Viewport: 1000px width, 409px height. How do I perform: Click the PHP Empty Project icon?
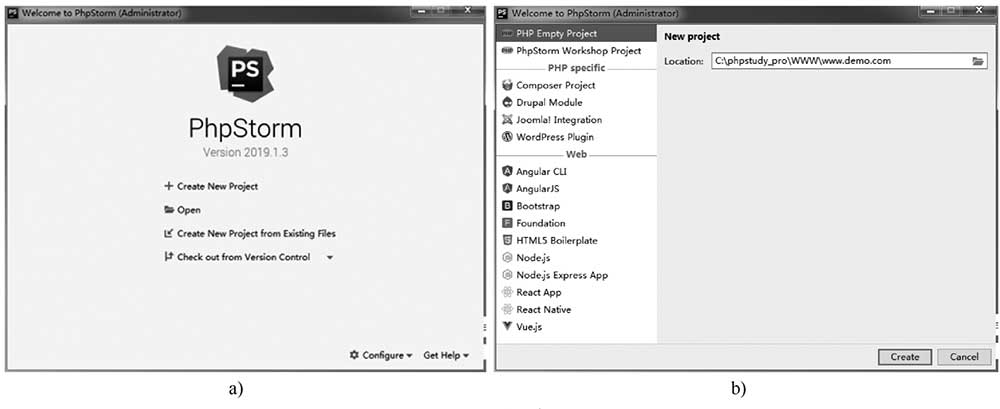508,33
